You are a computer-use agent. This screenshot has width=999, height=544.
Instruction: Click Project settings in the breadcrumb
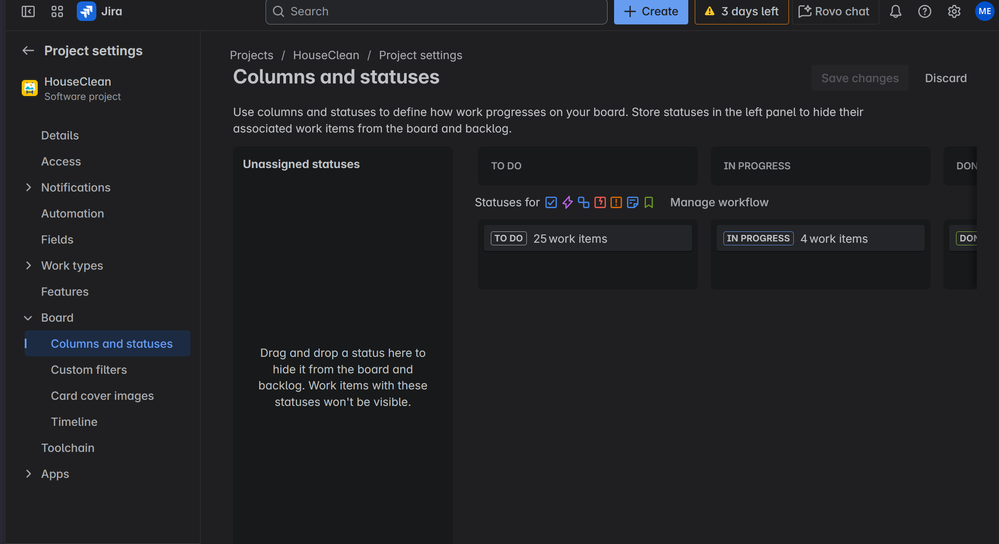coord(420,55)
